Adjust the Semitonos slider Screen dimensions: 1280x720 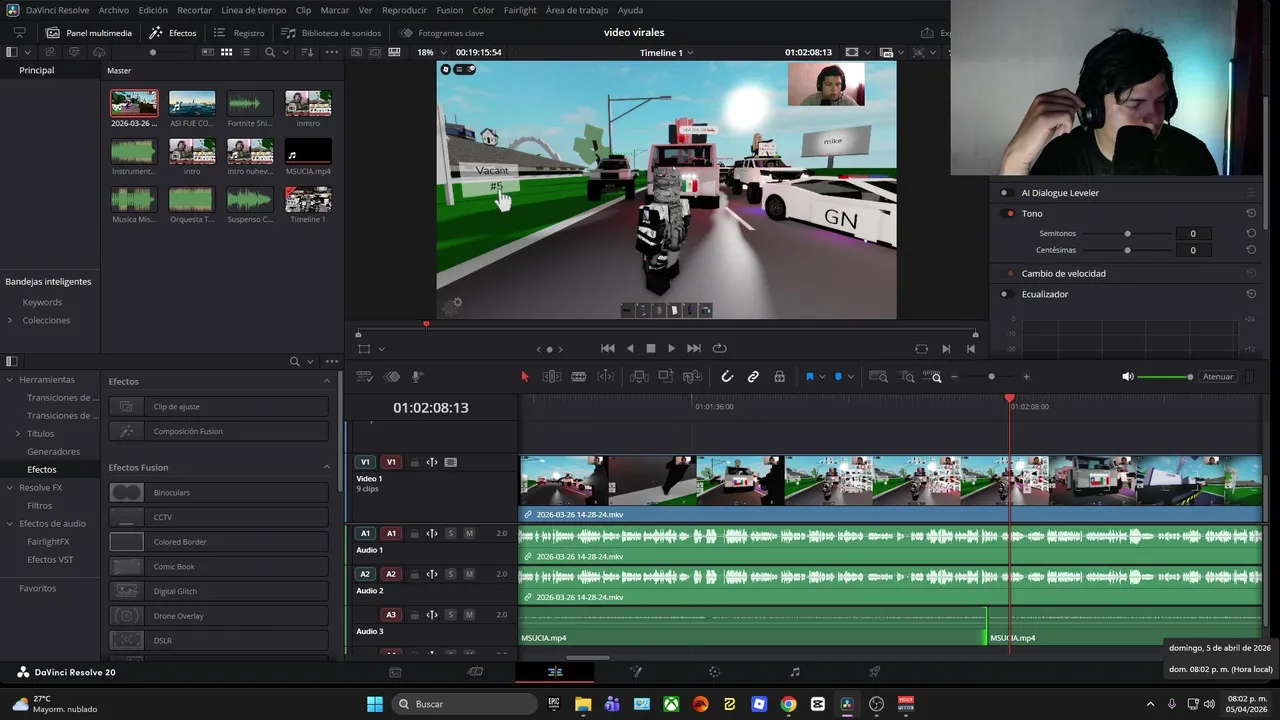coord(1127,233)
